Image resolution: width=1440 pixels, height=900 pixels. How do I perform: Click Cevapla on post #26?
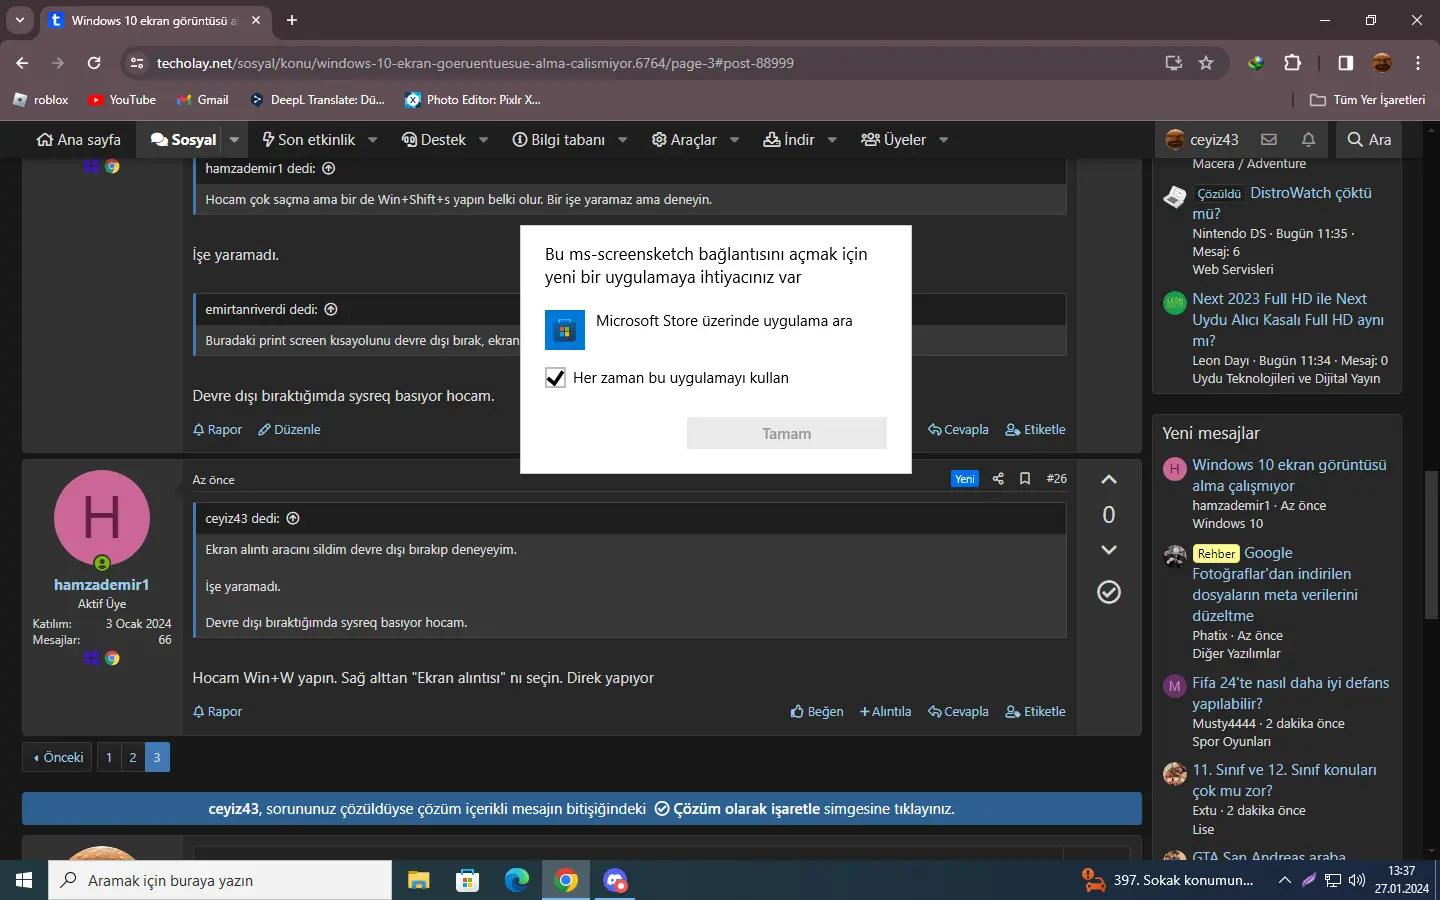(x=958, y=712)
